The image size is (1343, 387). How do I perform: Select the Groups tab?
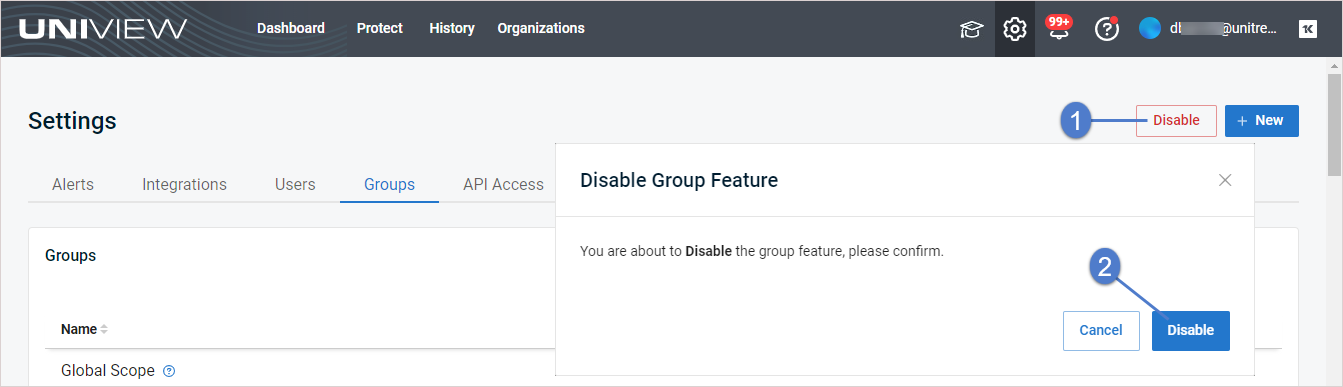point(389,184)
